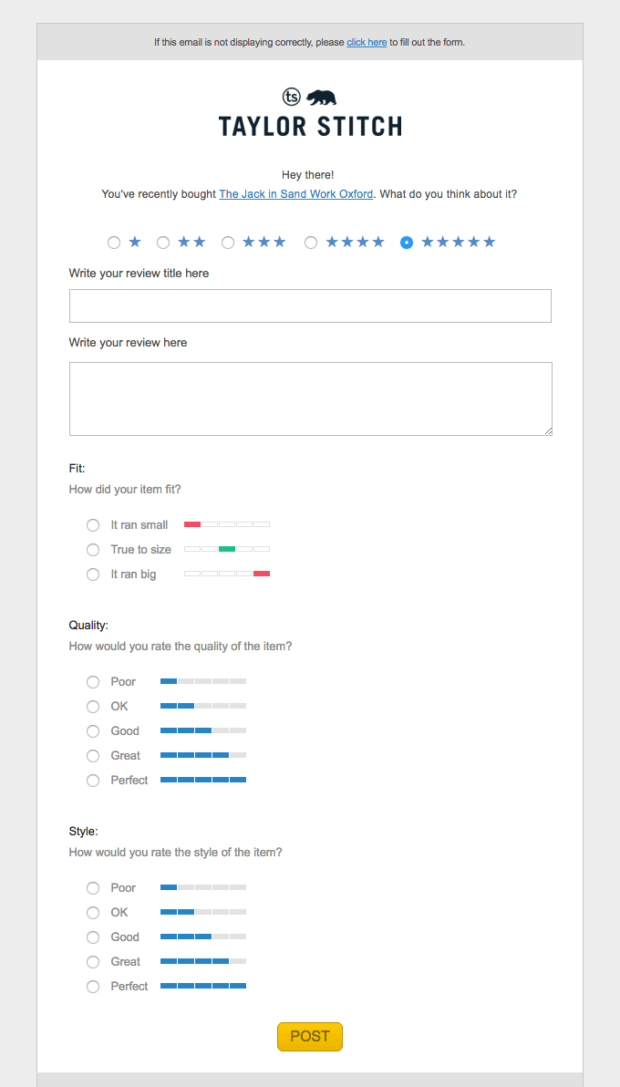Rate quality as Good

[93, 731]
